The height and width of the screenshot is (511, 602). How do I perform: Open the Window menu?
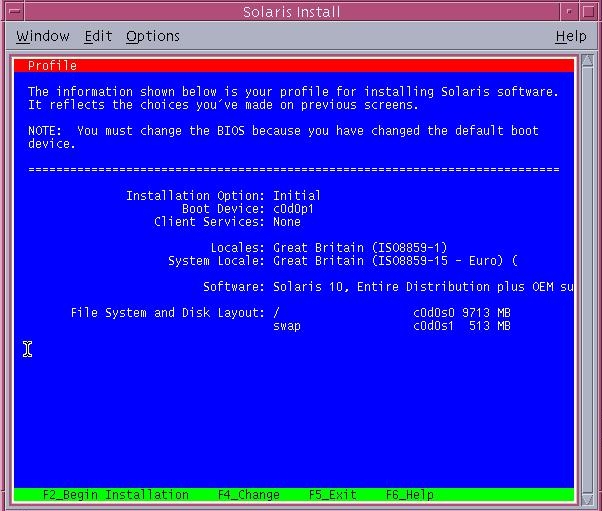point(43,36)
